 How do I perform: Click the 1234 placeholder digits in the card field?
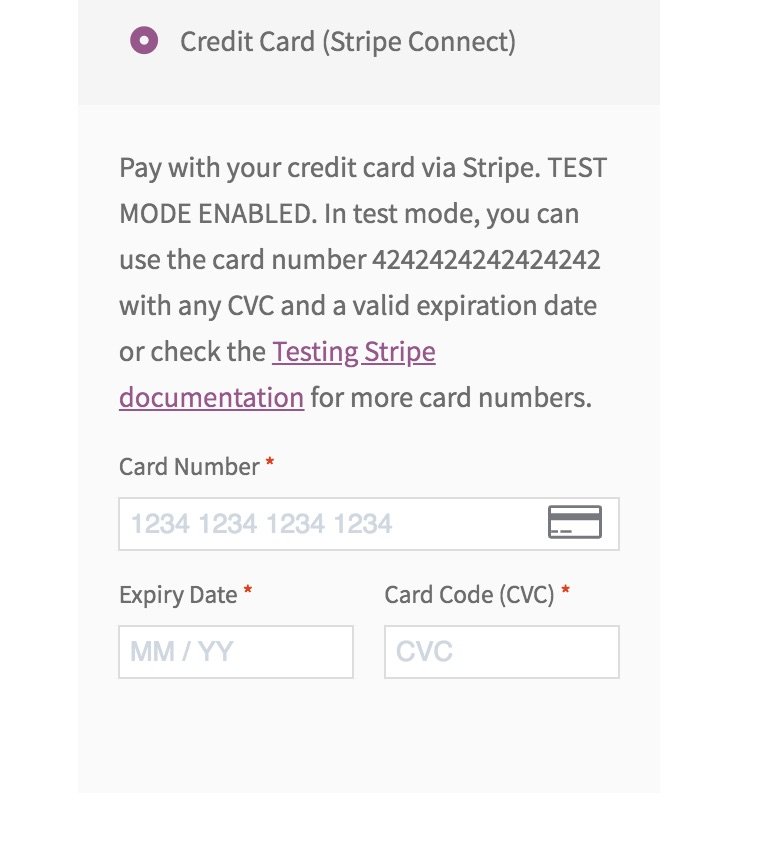pos(261,524)
